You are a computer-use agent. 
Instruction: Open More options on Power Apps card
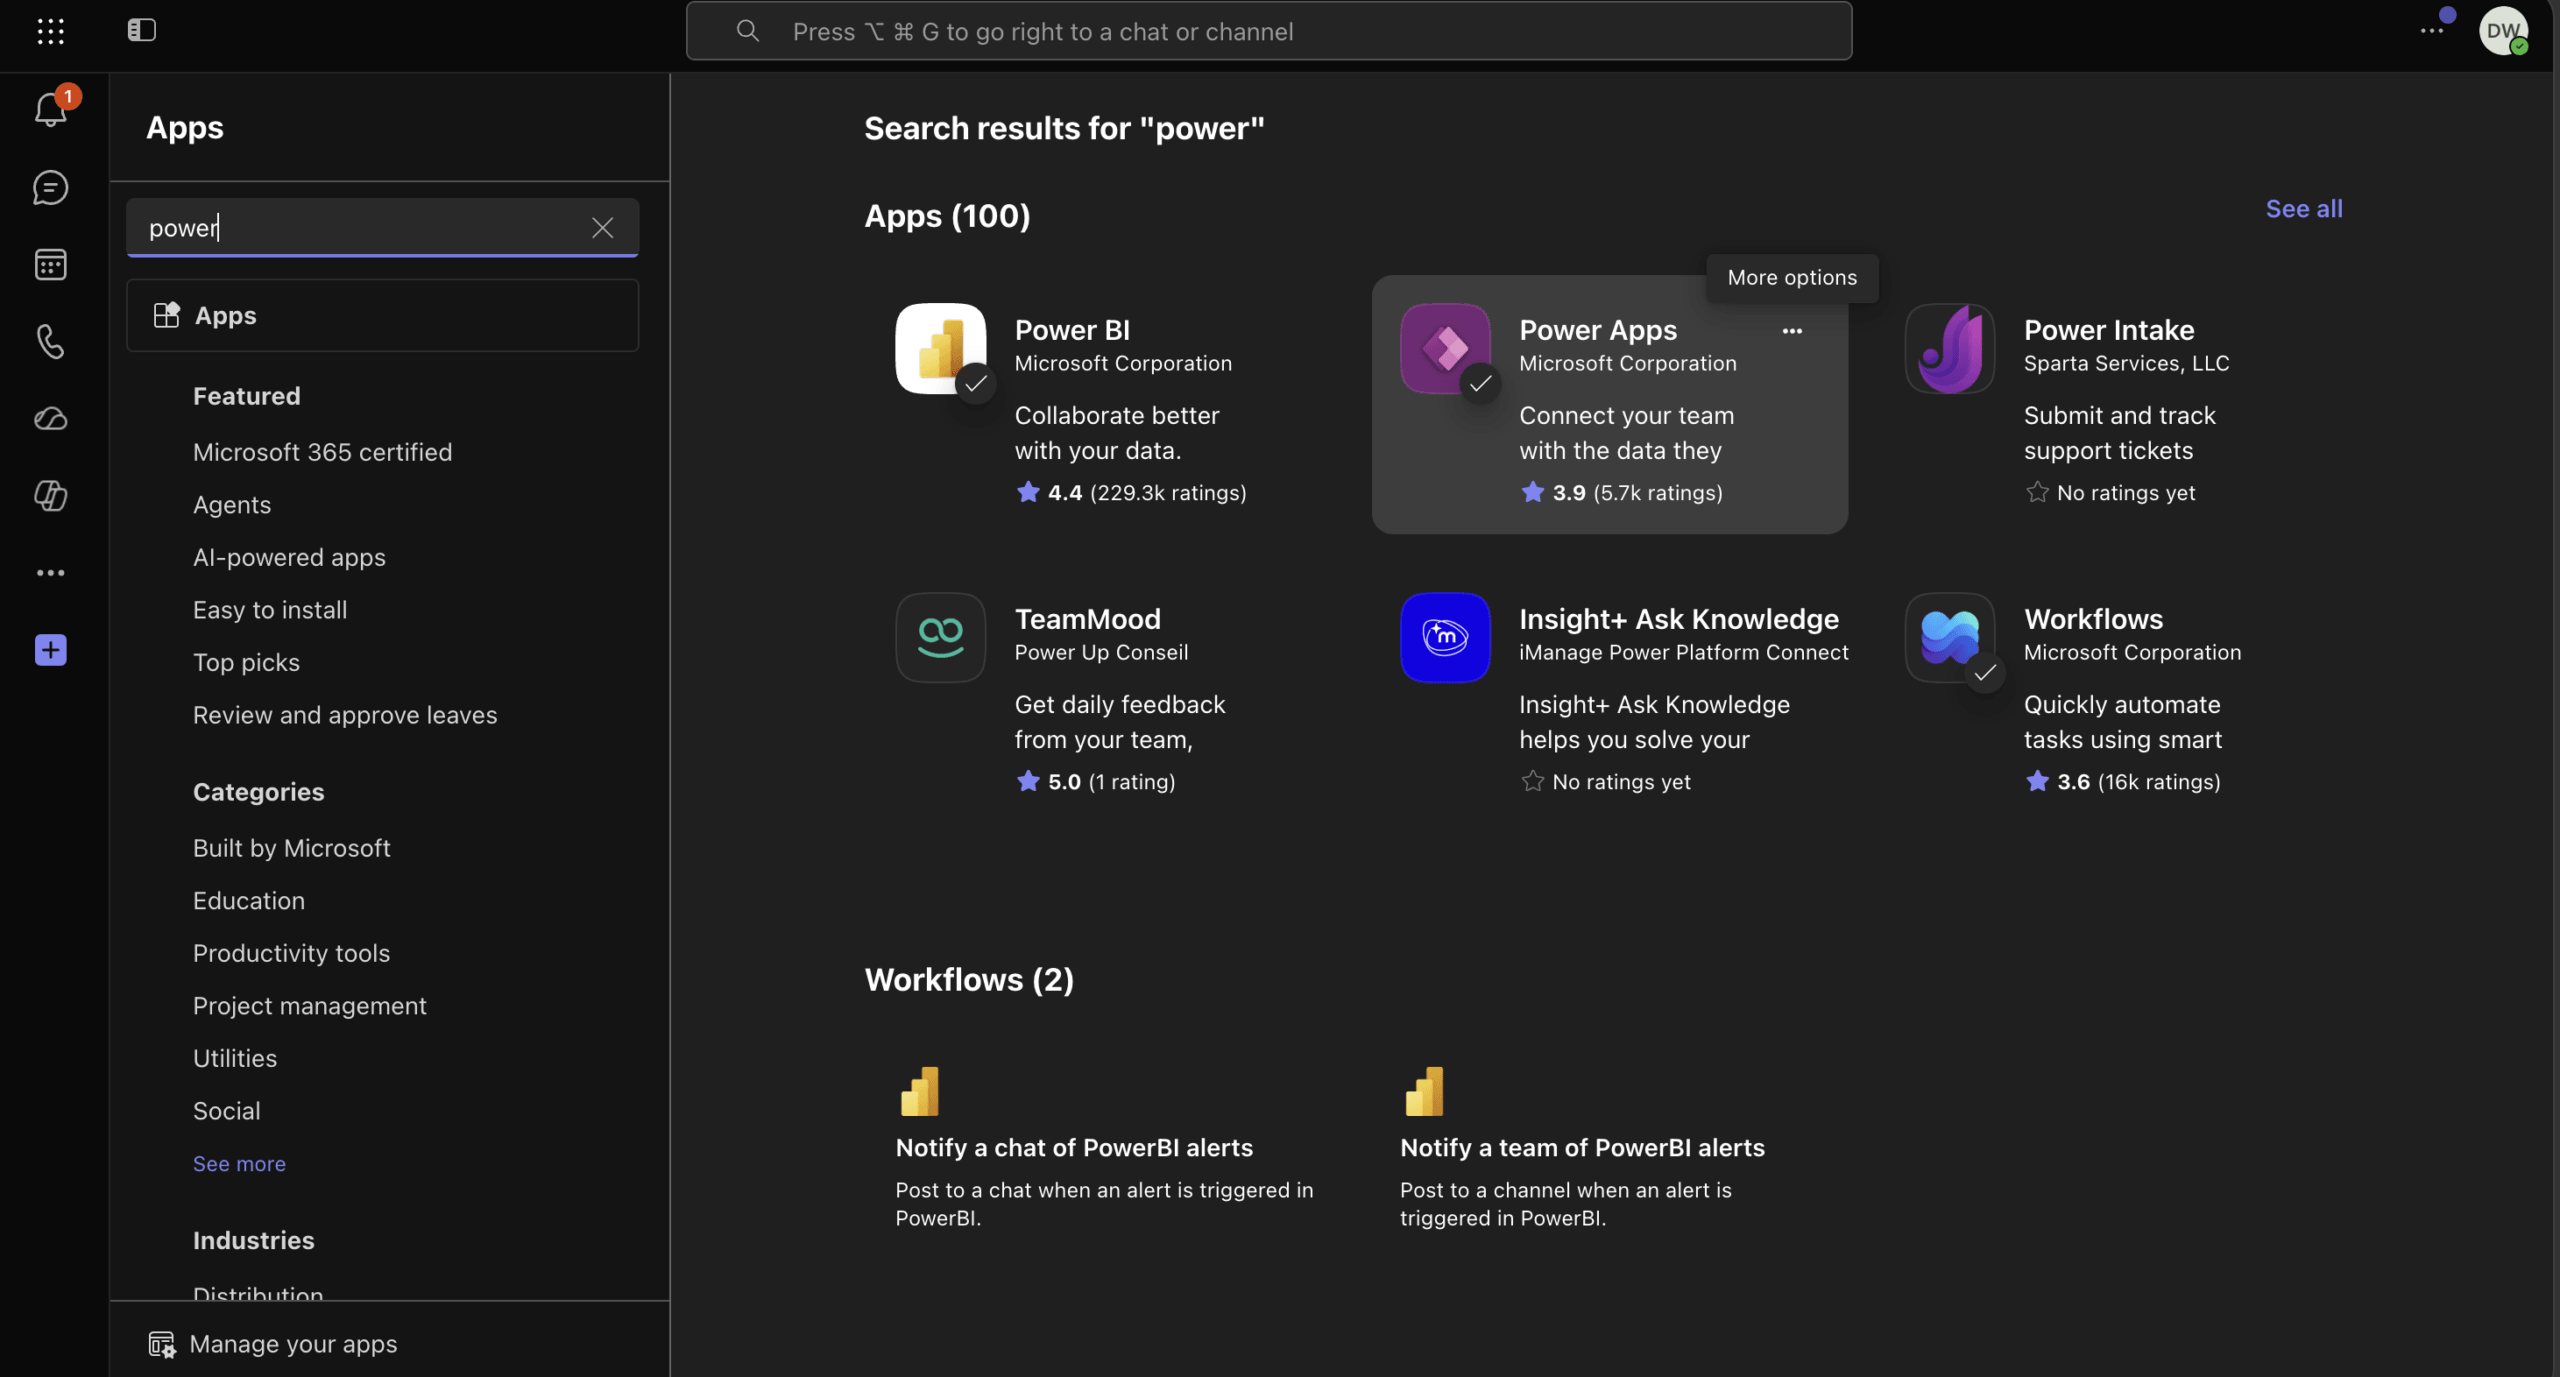1792,331
